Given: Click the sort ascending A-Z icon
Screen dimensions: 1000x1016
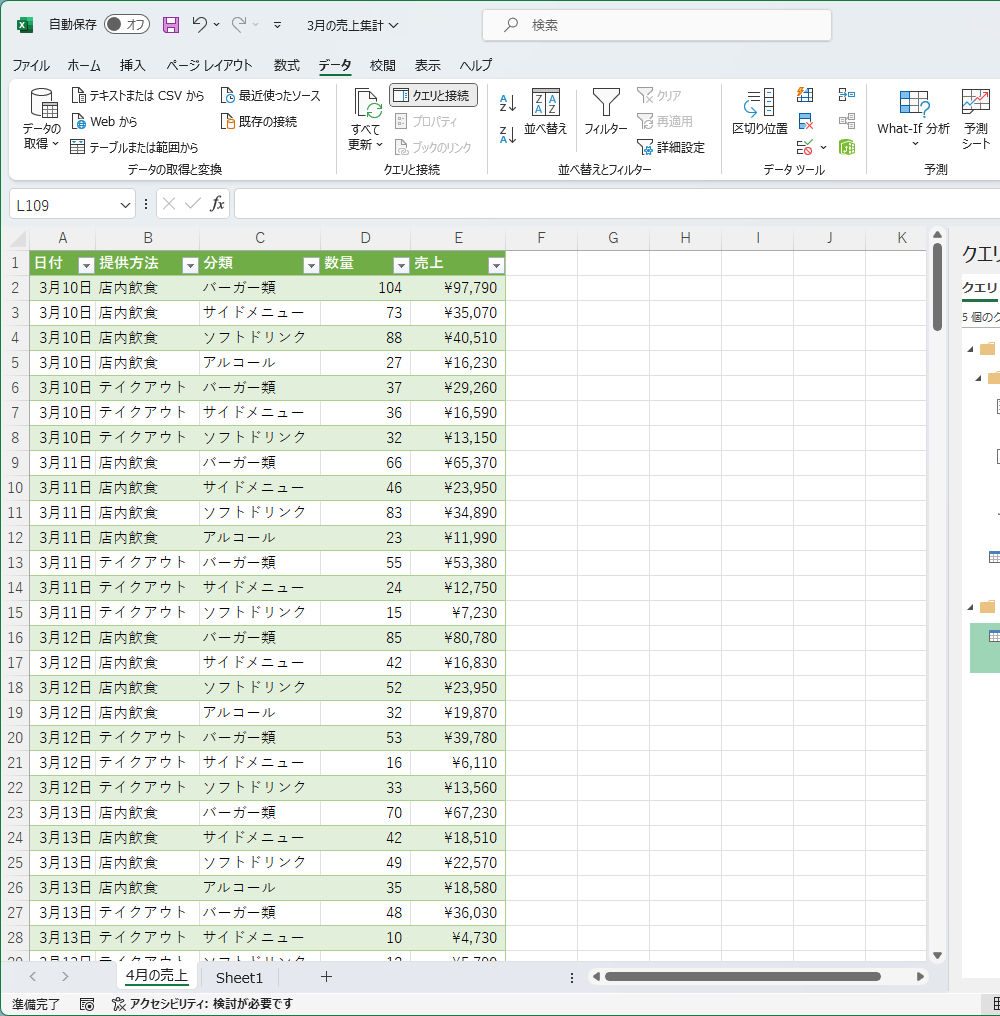Looking at the screenshot, I should click(x=507, y=103).
